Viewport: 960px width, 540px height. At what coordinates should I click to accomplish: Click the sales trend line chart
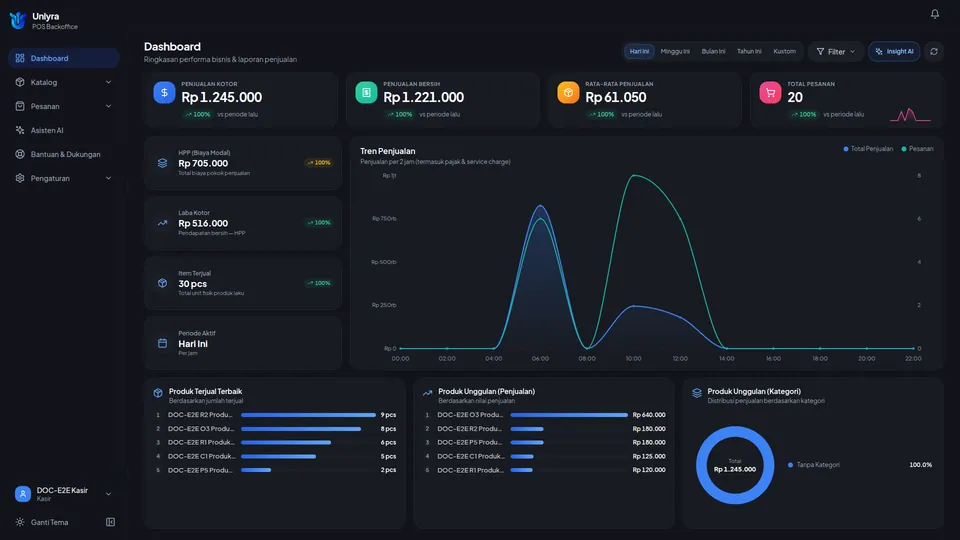(x=657, y=262)
